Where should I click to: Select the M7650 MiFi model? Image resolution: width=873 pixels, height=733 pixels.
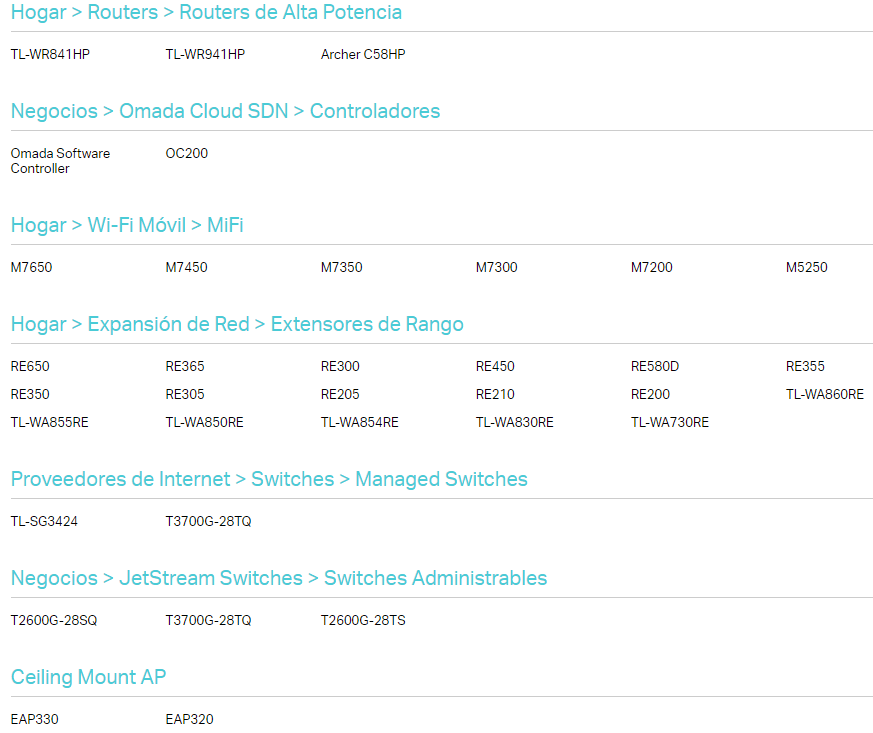click(x=31, y=268)
